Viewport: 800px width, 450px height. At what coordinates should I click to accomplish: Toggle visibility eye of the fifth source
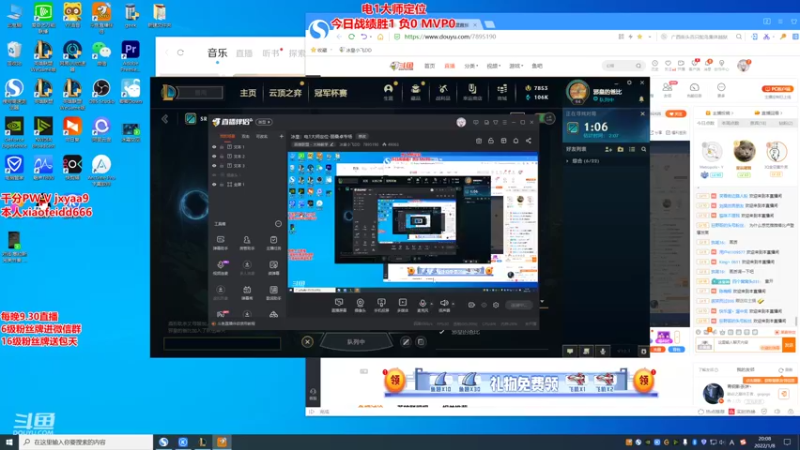[214, 185]
